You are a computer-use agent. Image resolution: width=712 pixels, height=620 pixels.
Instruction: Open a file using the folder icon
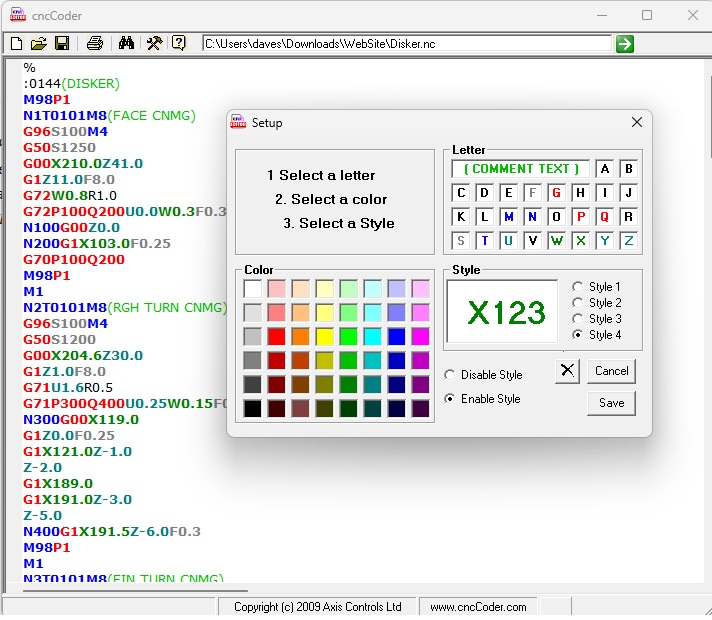[x=39, y=43]
